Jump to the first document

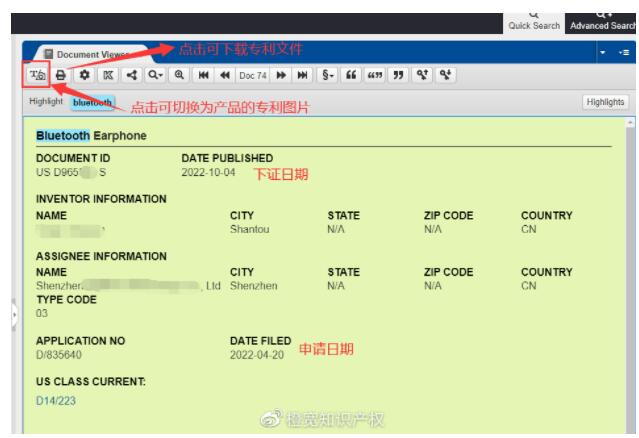(203, 75)
